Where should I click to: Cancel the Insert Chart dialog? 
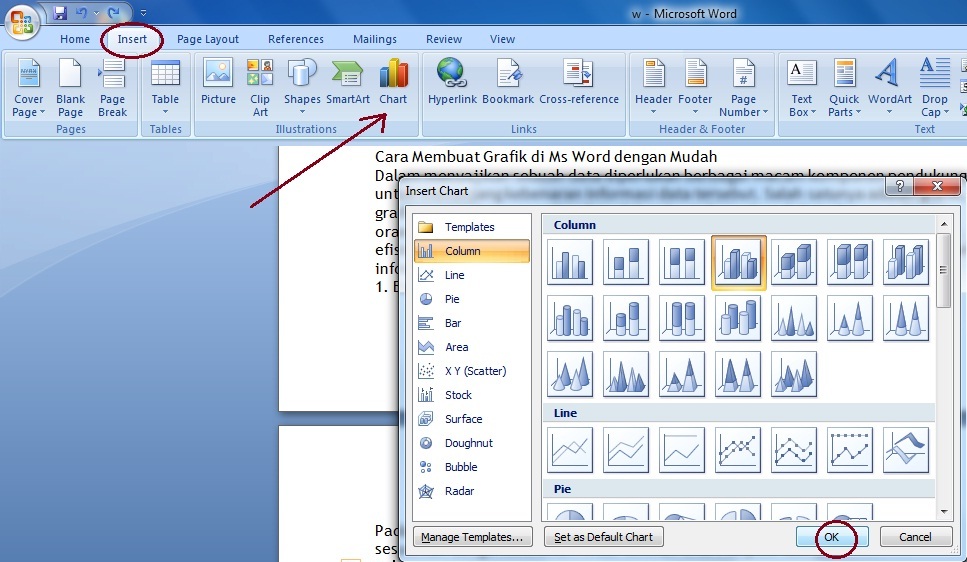[x=915, y=537]
